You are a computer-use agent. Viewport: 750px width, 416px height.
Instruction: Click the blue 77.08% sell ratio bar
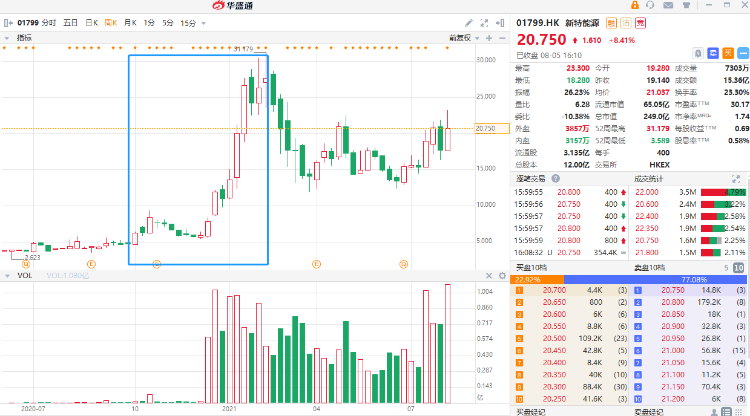[x=655, y=280]
